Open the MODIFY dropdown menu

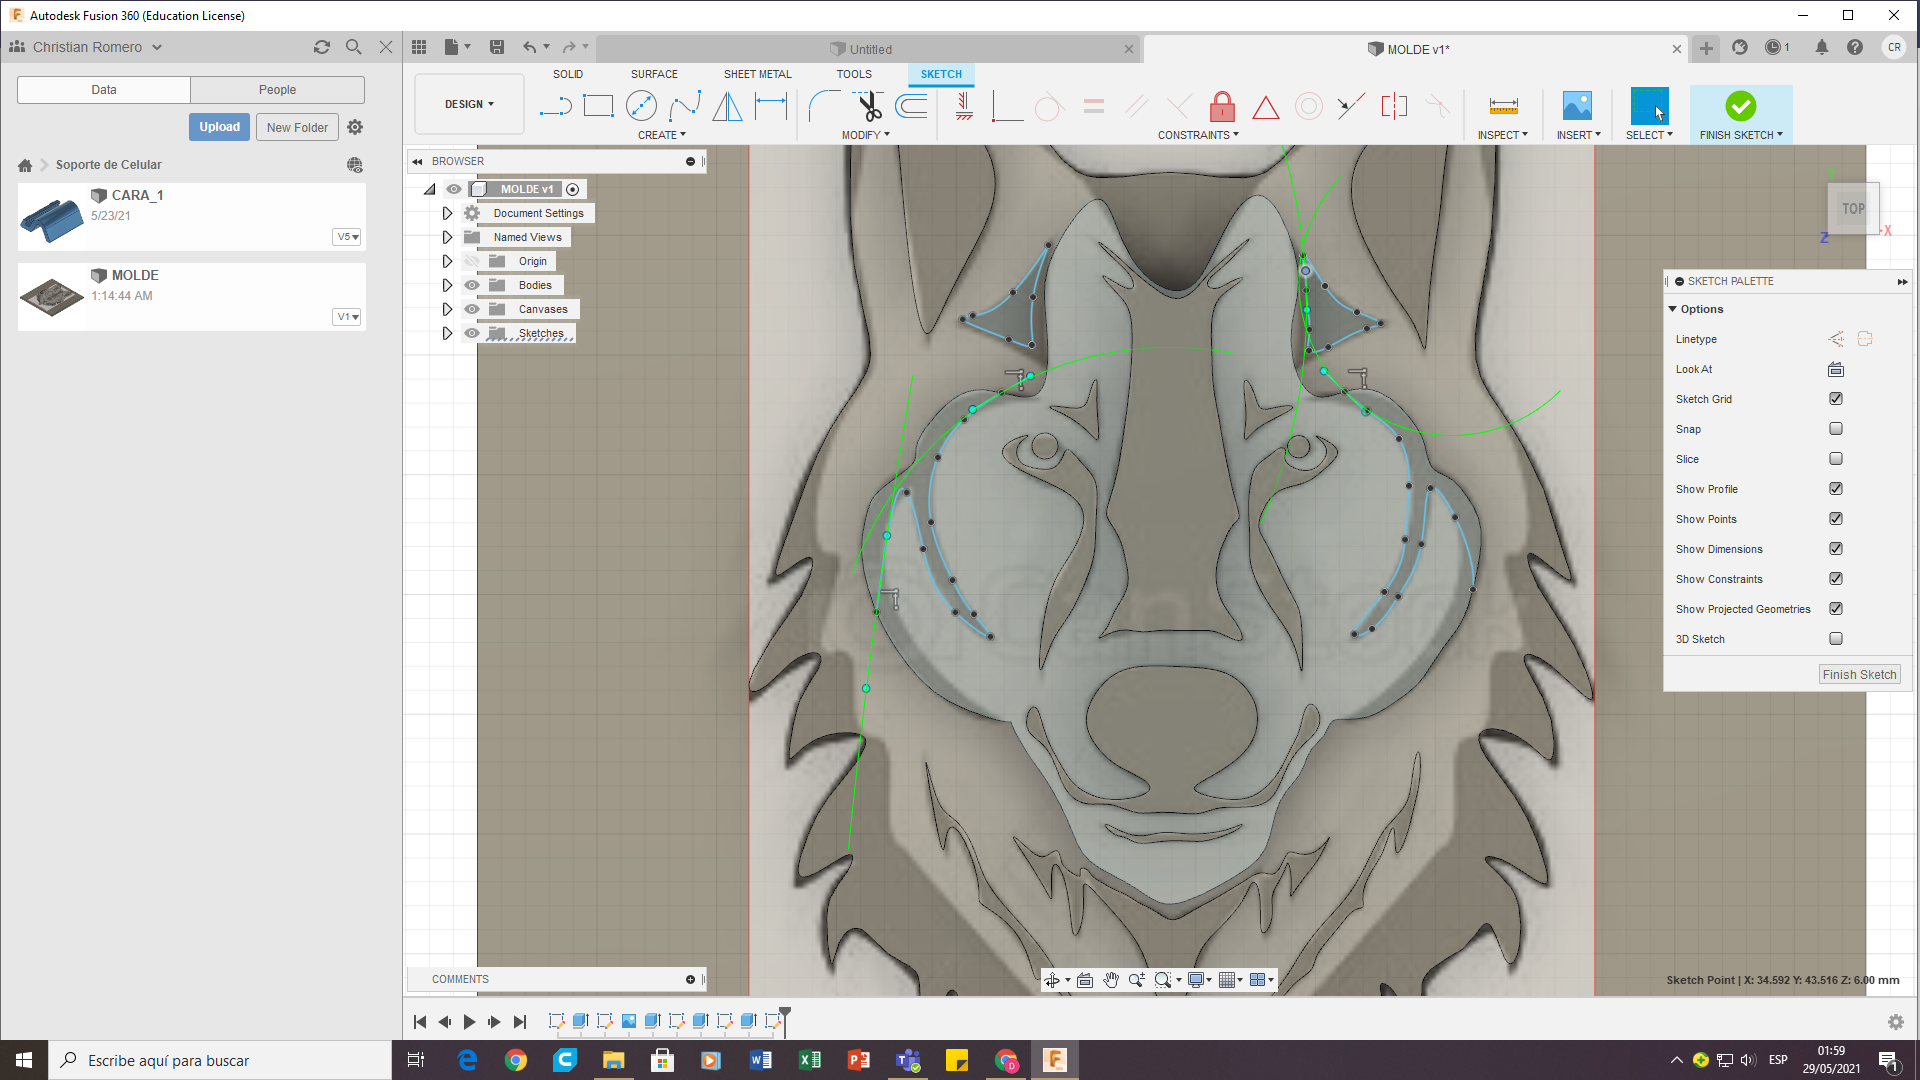[865, 135]
